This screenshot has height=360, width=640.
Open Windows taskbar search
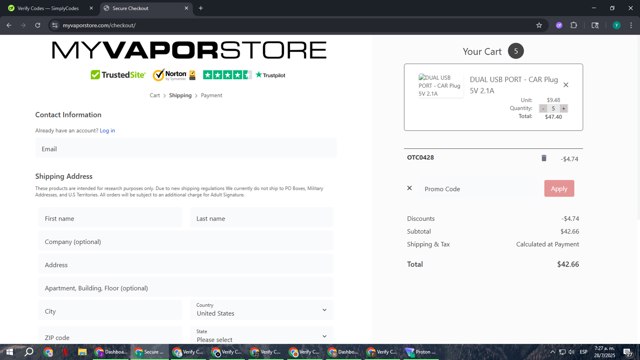(29, 352)
